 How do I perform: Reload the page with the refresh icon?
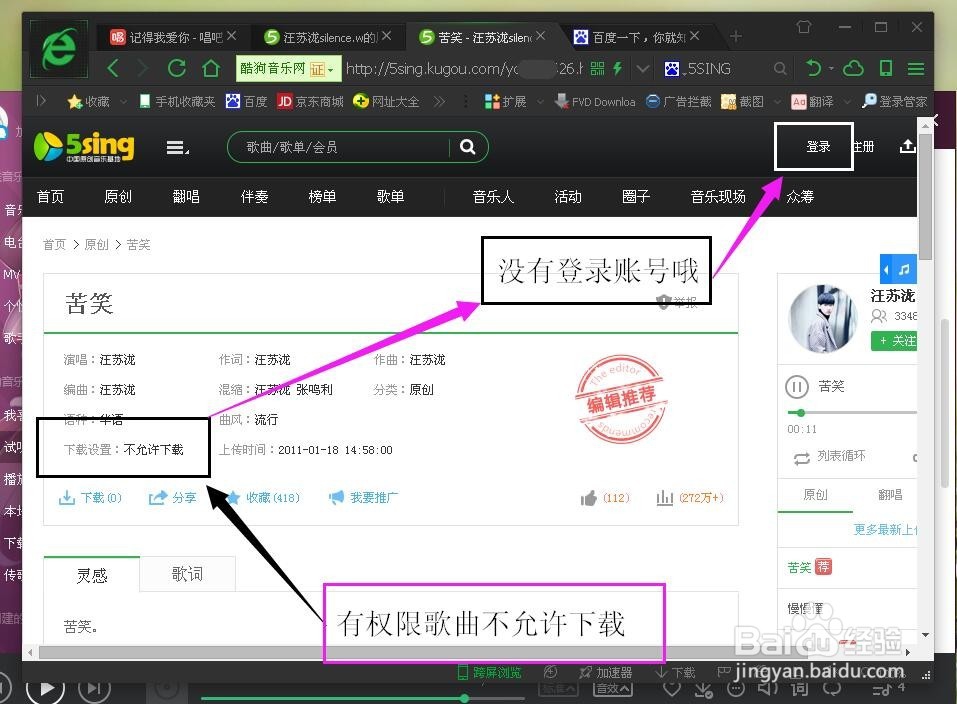pyautogui.click(x=177, y=68)
